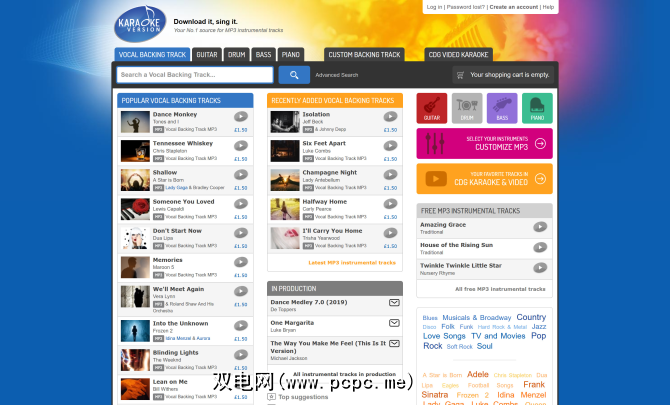Play preview of Don't Start Now
The width and height of the screenshot is (670, 405).
(x=241, y=233)
